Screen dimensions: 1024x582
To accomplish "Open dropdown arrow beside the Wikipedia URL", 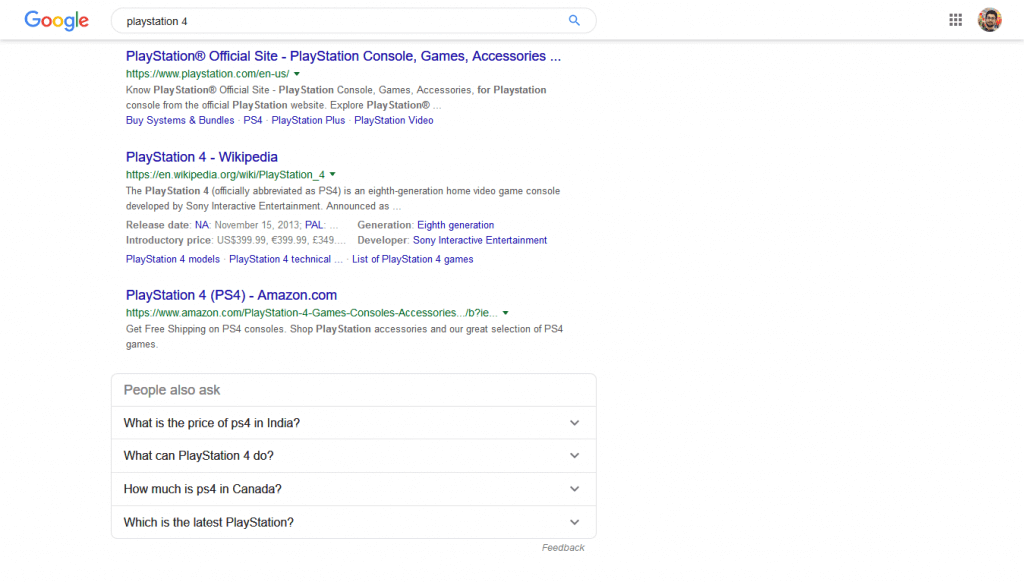I will [333, 174].
